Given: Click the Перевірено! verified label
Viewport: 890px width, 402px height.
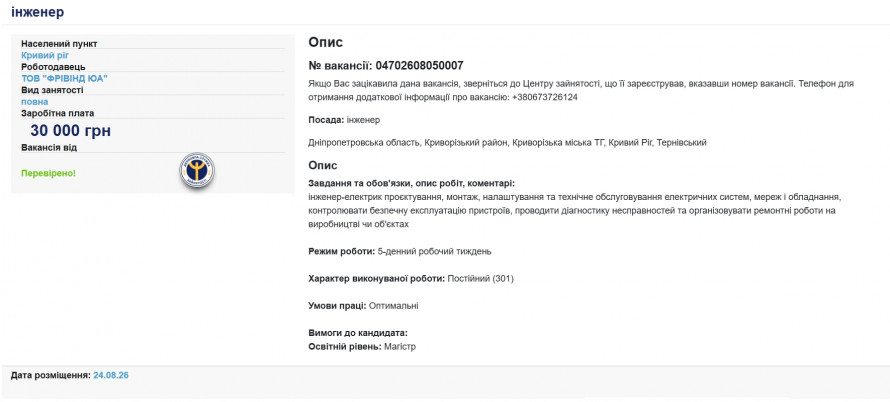Looking at the screenshot, I should 48,173.
